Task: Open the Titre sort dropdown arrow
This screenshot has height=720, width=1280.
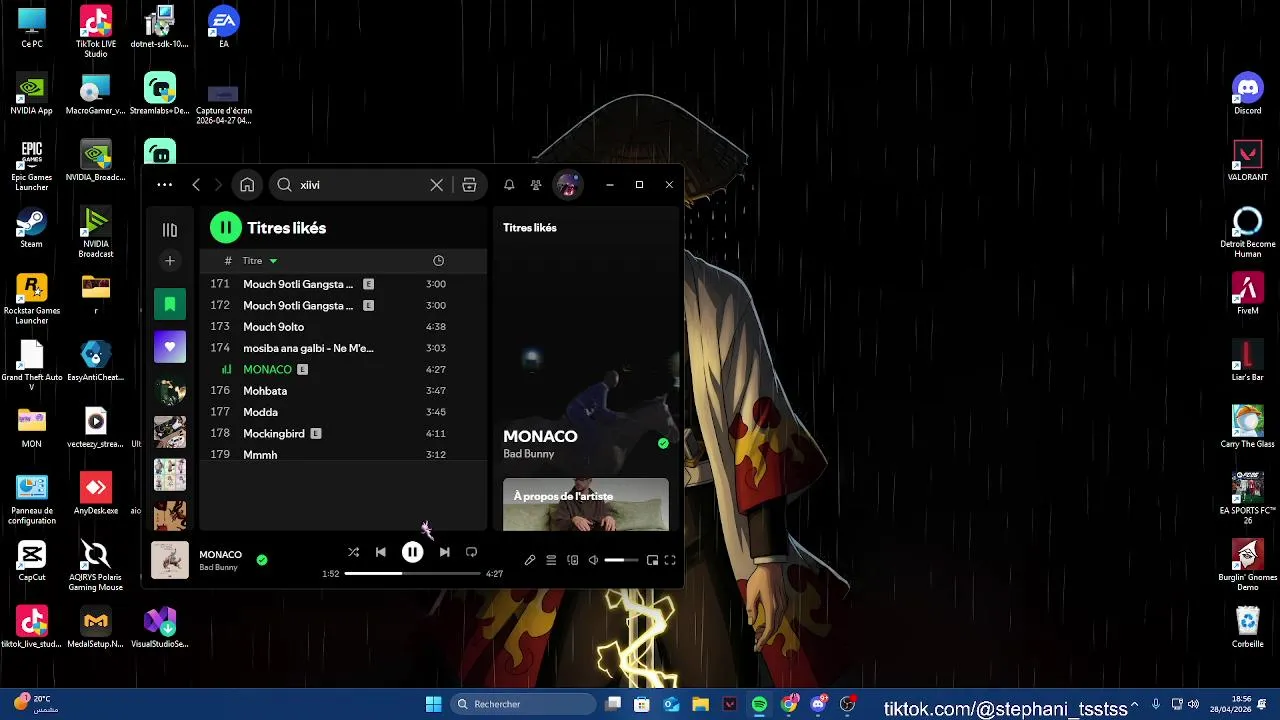Action: tap(273, 261)
